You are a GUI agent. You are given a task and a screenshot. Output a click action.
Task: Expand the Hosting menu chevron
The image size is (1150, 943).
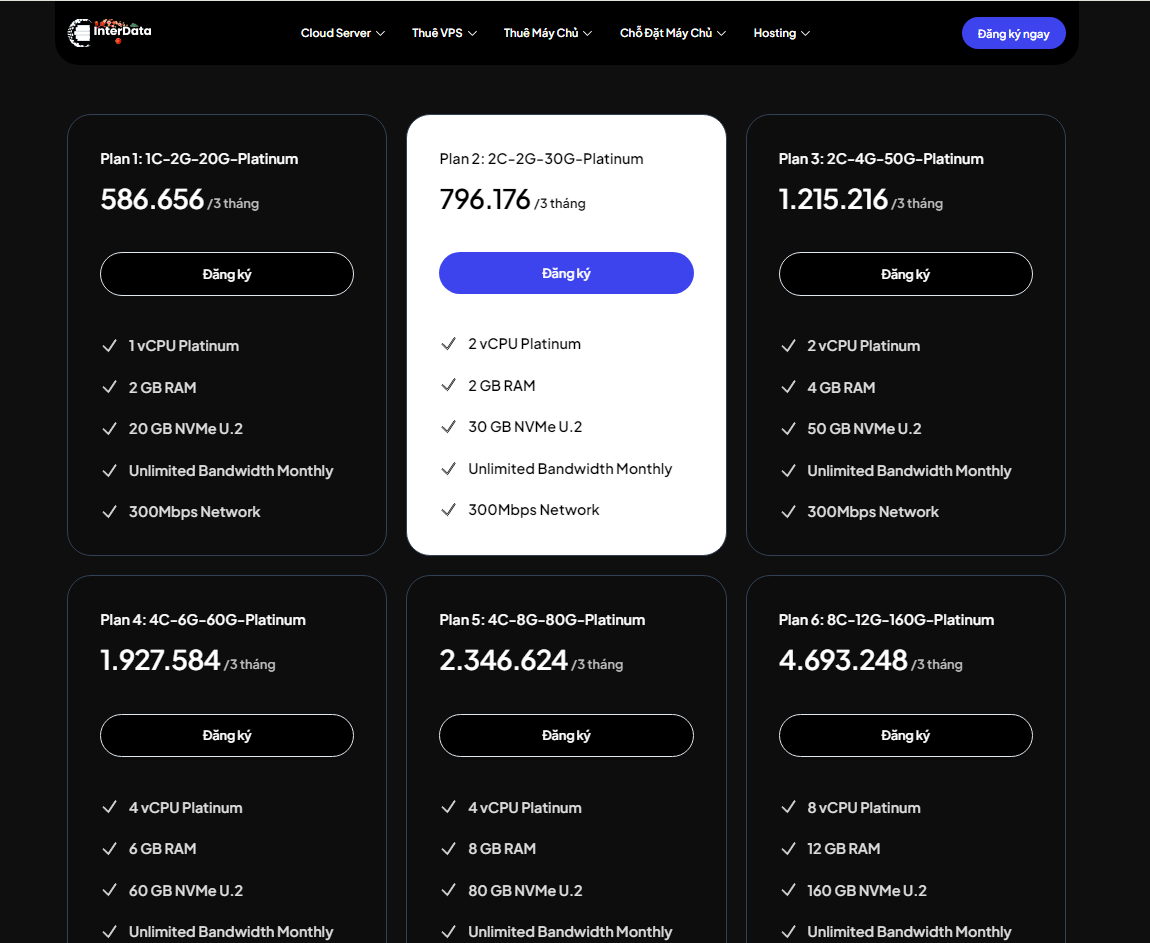(805, 33)
